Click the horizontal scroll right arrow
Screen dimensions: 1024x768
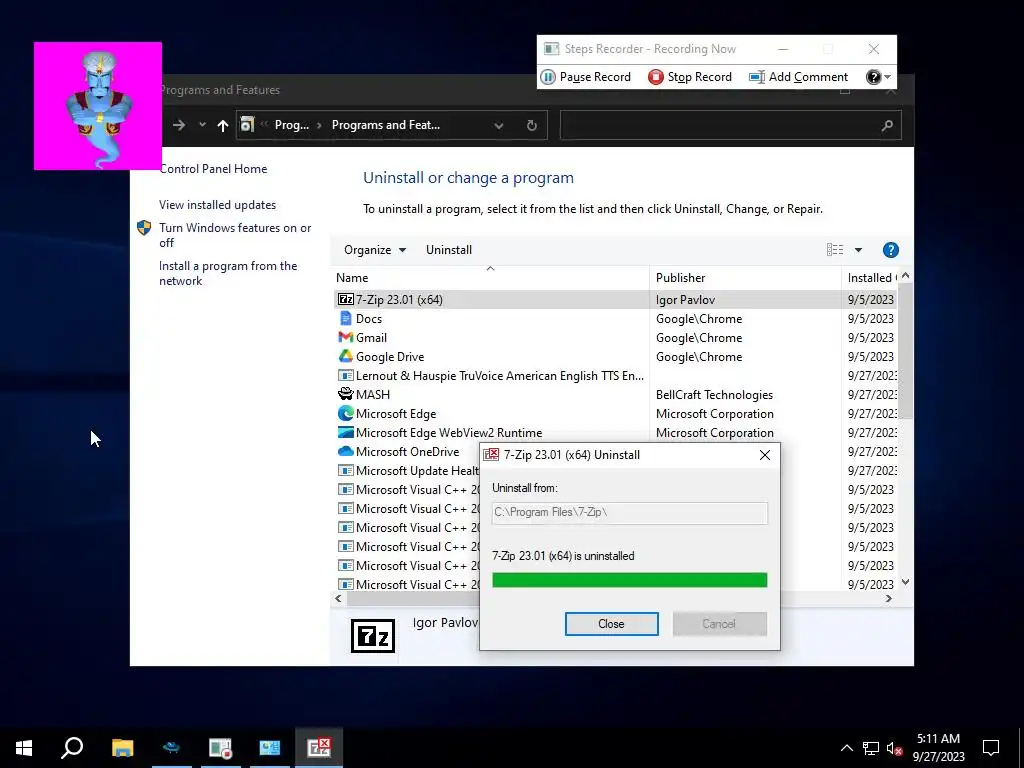(x=889, y=598)
